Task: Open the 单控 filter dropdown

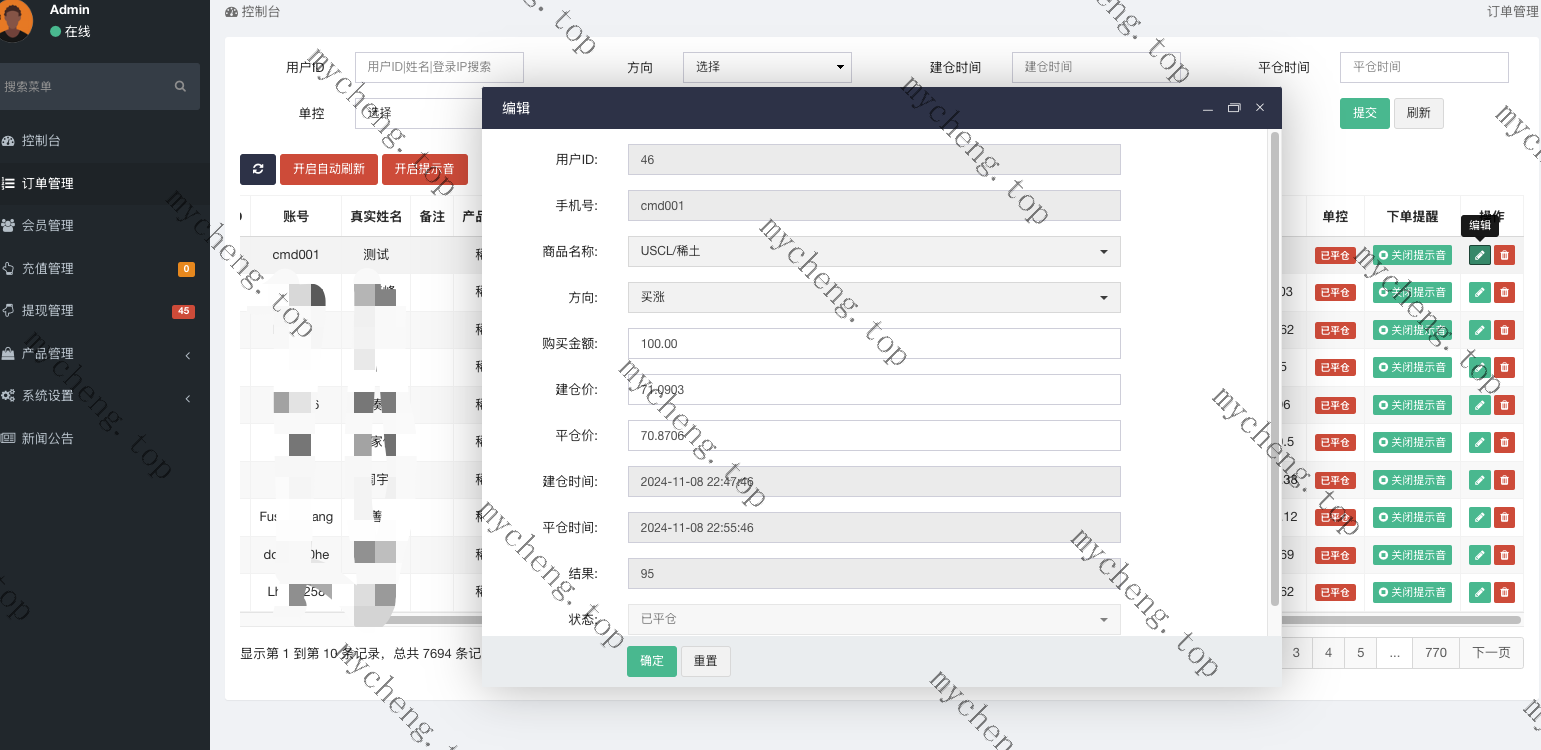Action: 418,113
